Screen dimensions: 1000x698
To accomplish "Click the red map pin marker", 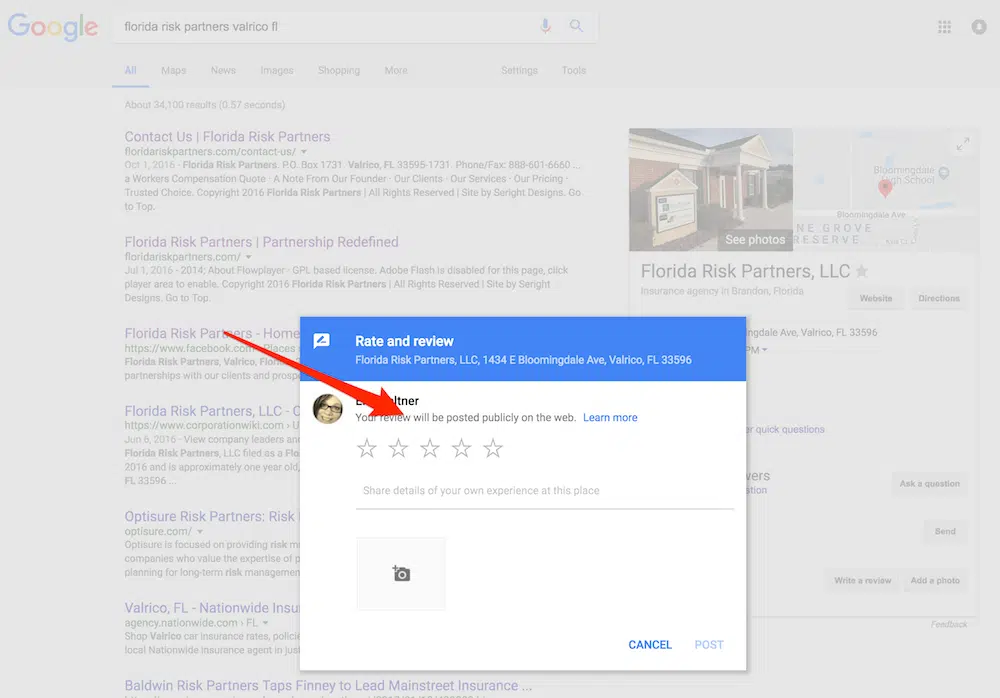I will pos(885,188).
